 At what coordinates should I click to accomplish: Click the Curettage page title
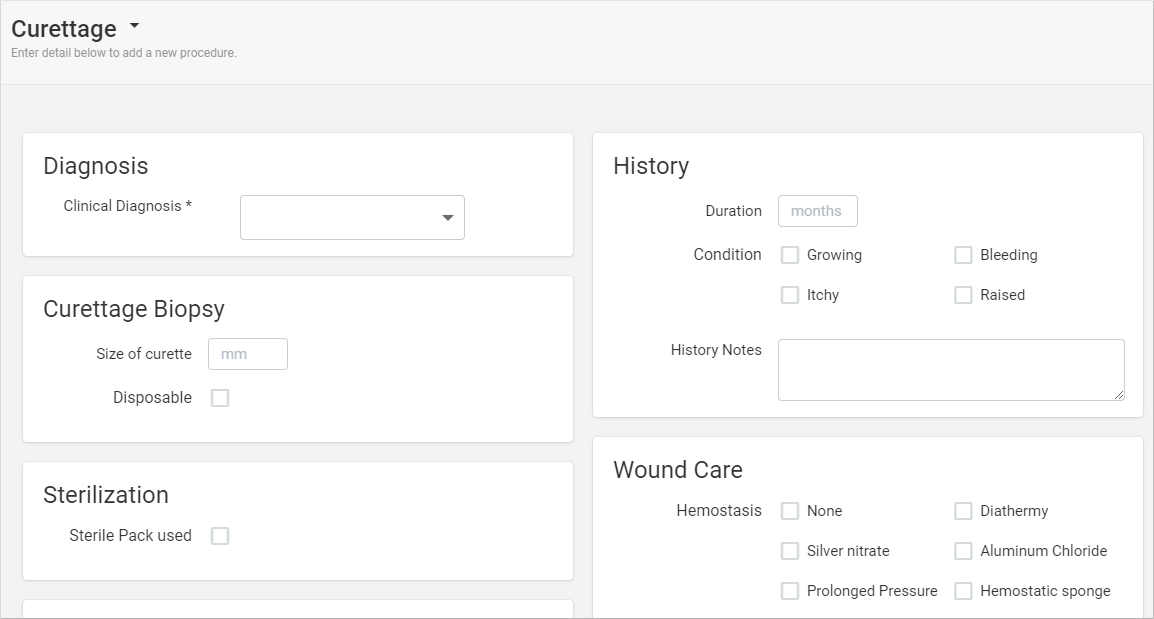(x=64, y=29)
